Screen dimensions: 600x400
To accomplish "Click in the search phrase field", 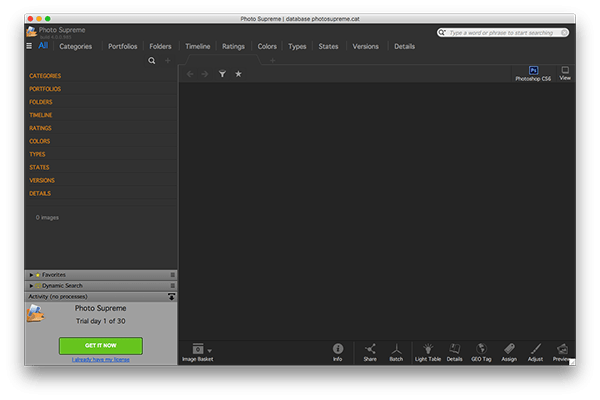I will tap(501, 33).
